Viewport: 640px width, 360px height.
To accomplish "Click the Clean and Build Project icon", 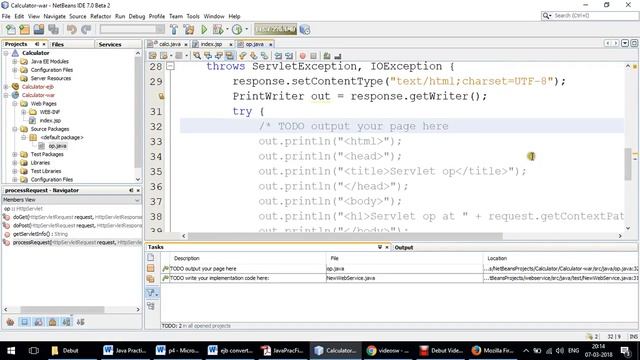I will (189, 29).
